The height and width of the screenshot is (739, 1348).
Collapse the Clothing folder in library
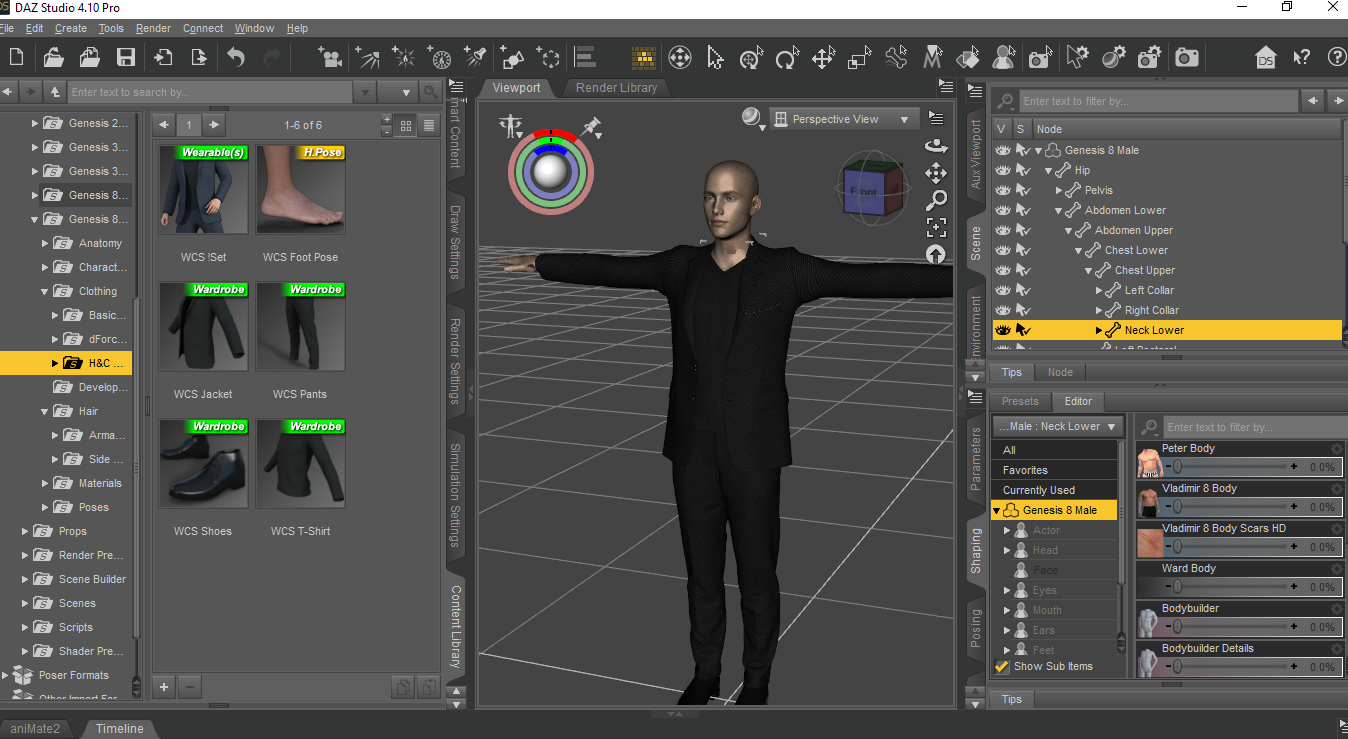click(x=45, y=291)
